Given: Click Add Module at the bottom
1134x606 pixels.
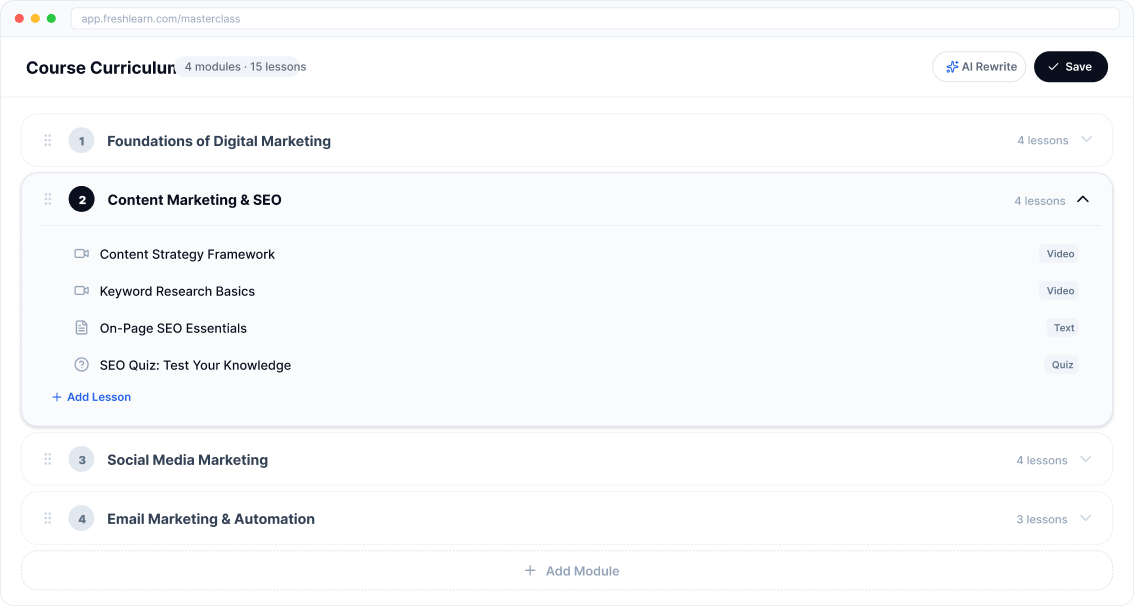Looking at the screenshot, I should pos(571,570).
